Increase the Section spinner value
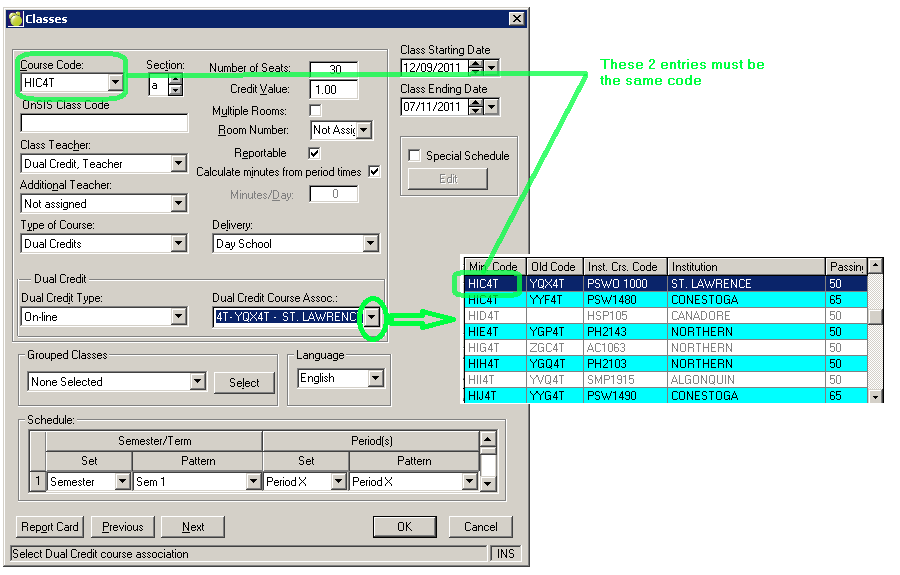This screenshot has height=575, width=900. coord(176,81)
